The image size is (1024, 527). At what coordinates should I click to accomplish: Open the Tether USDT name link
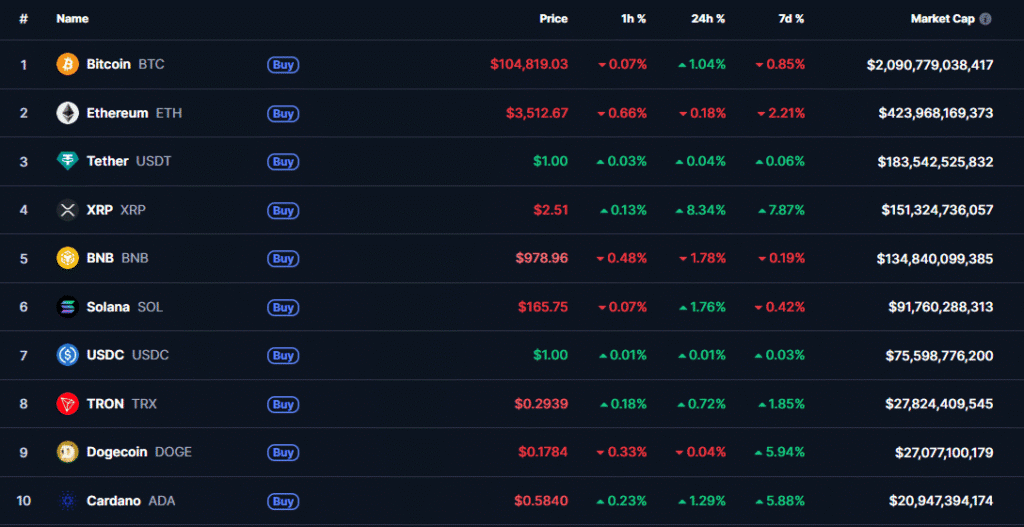click(x=129, y=161)
